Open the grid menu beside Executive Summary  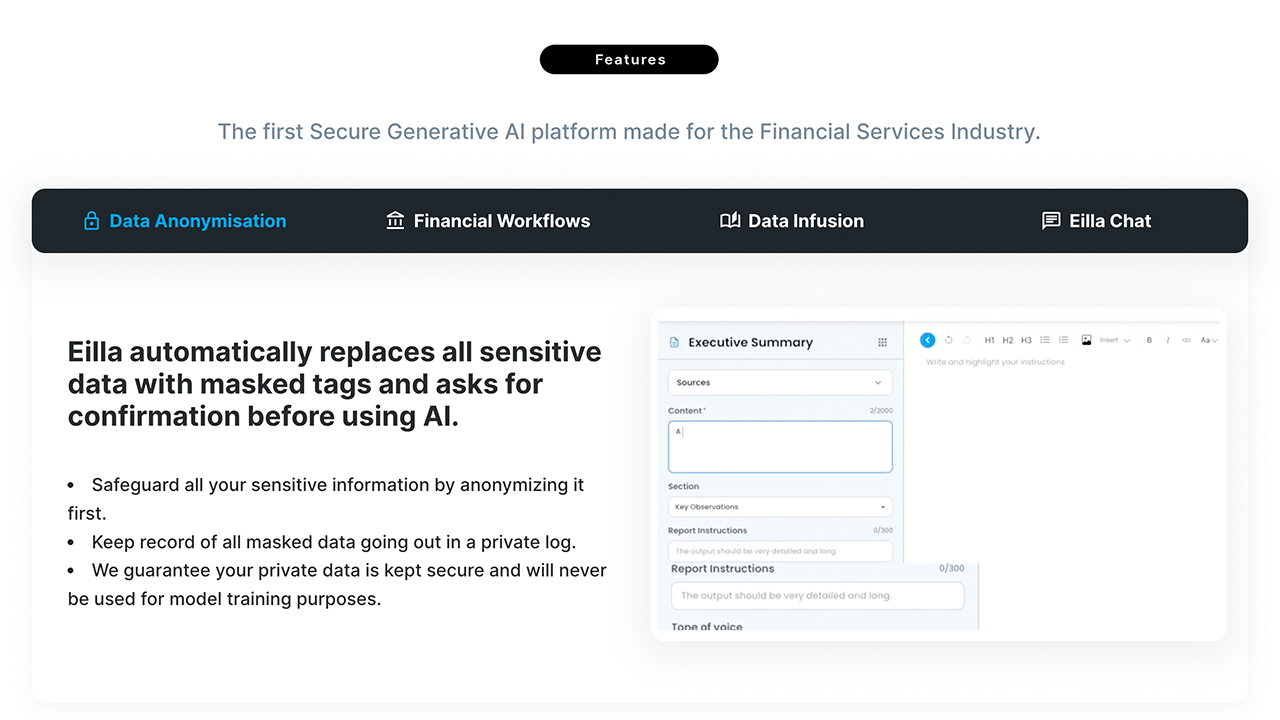coord(882,342)
